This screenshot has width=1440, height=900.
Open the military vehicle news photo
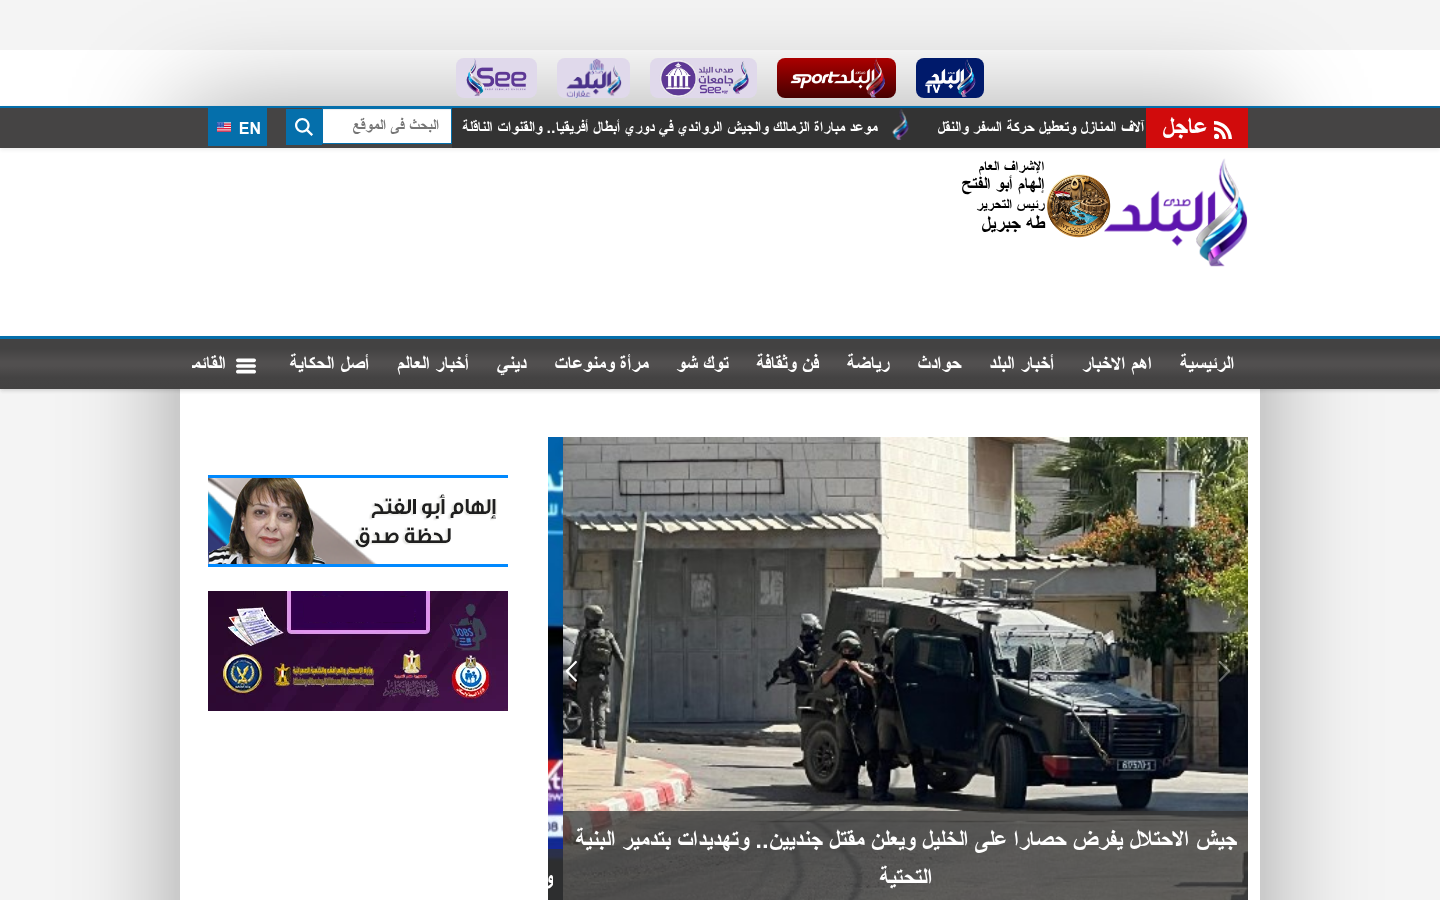pyautogui.click(x=905, y=624)
